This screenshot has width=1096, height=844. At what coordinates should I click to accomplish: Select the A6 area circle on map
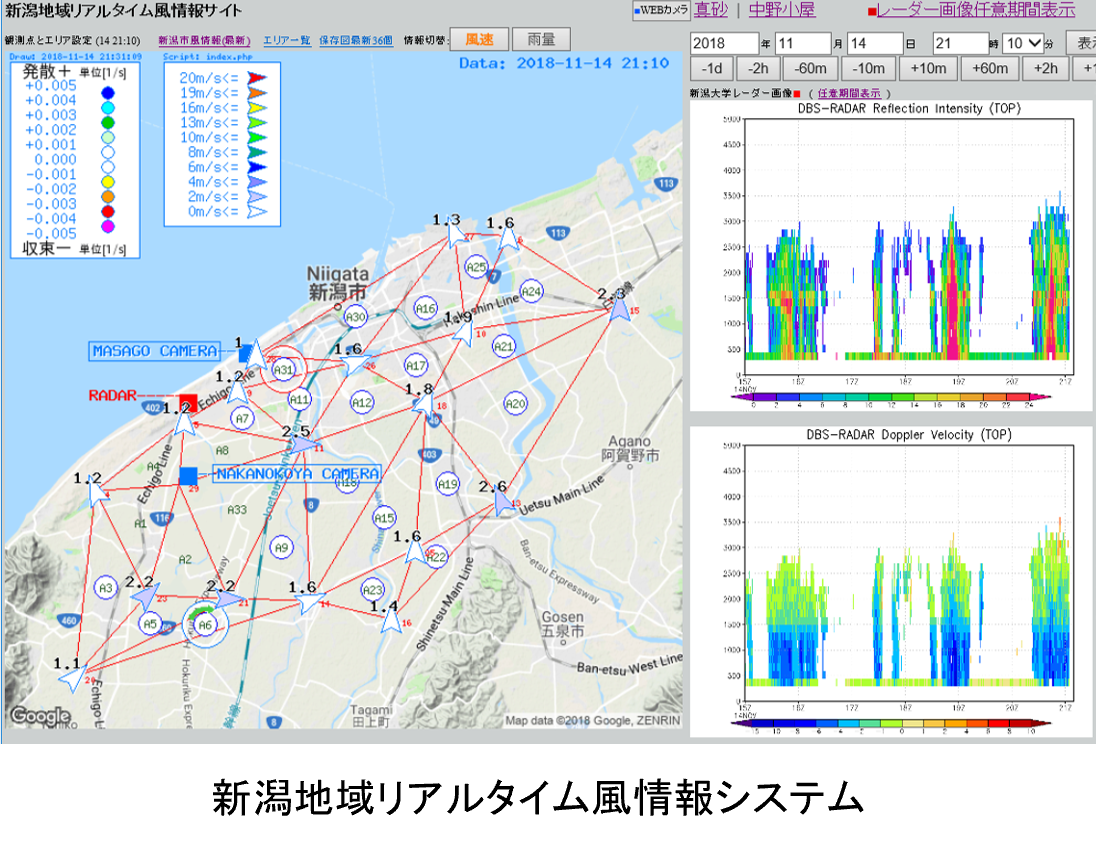coord(205,625)
